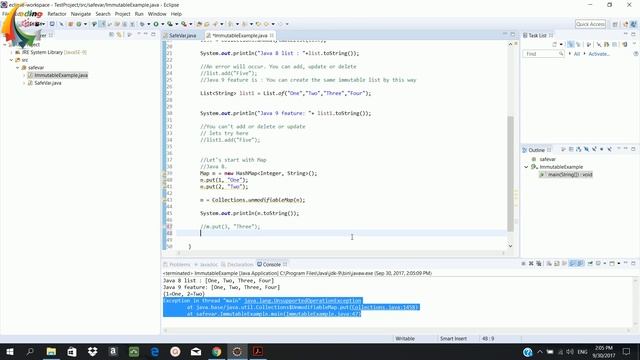Click Remove All Terminated Launches icon
This screenshot has height=360, width=640.
539,264
